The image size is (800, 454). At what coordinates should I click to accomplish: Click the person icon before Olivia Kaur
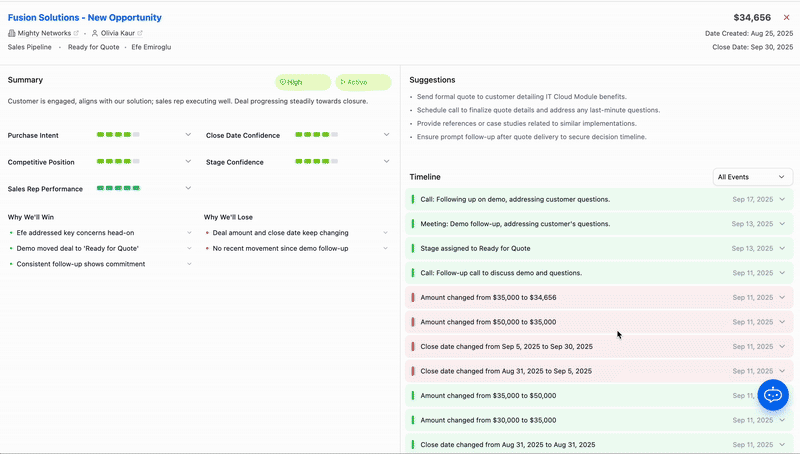point(94,33)
